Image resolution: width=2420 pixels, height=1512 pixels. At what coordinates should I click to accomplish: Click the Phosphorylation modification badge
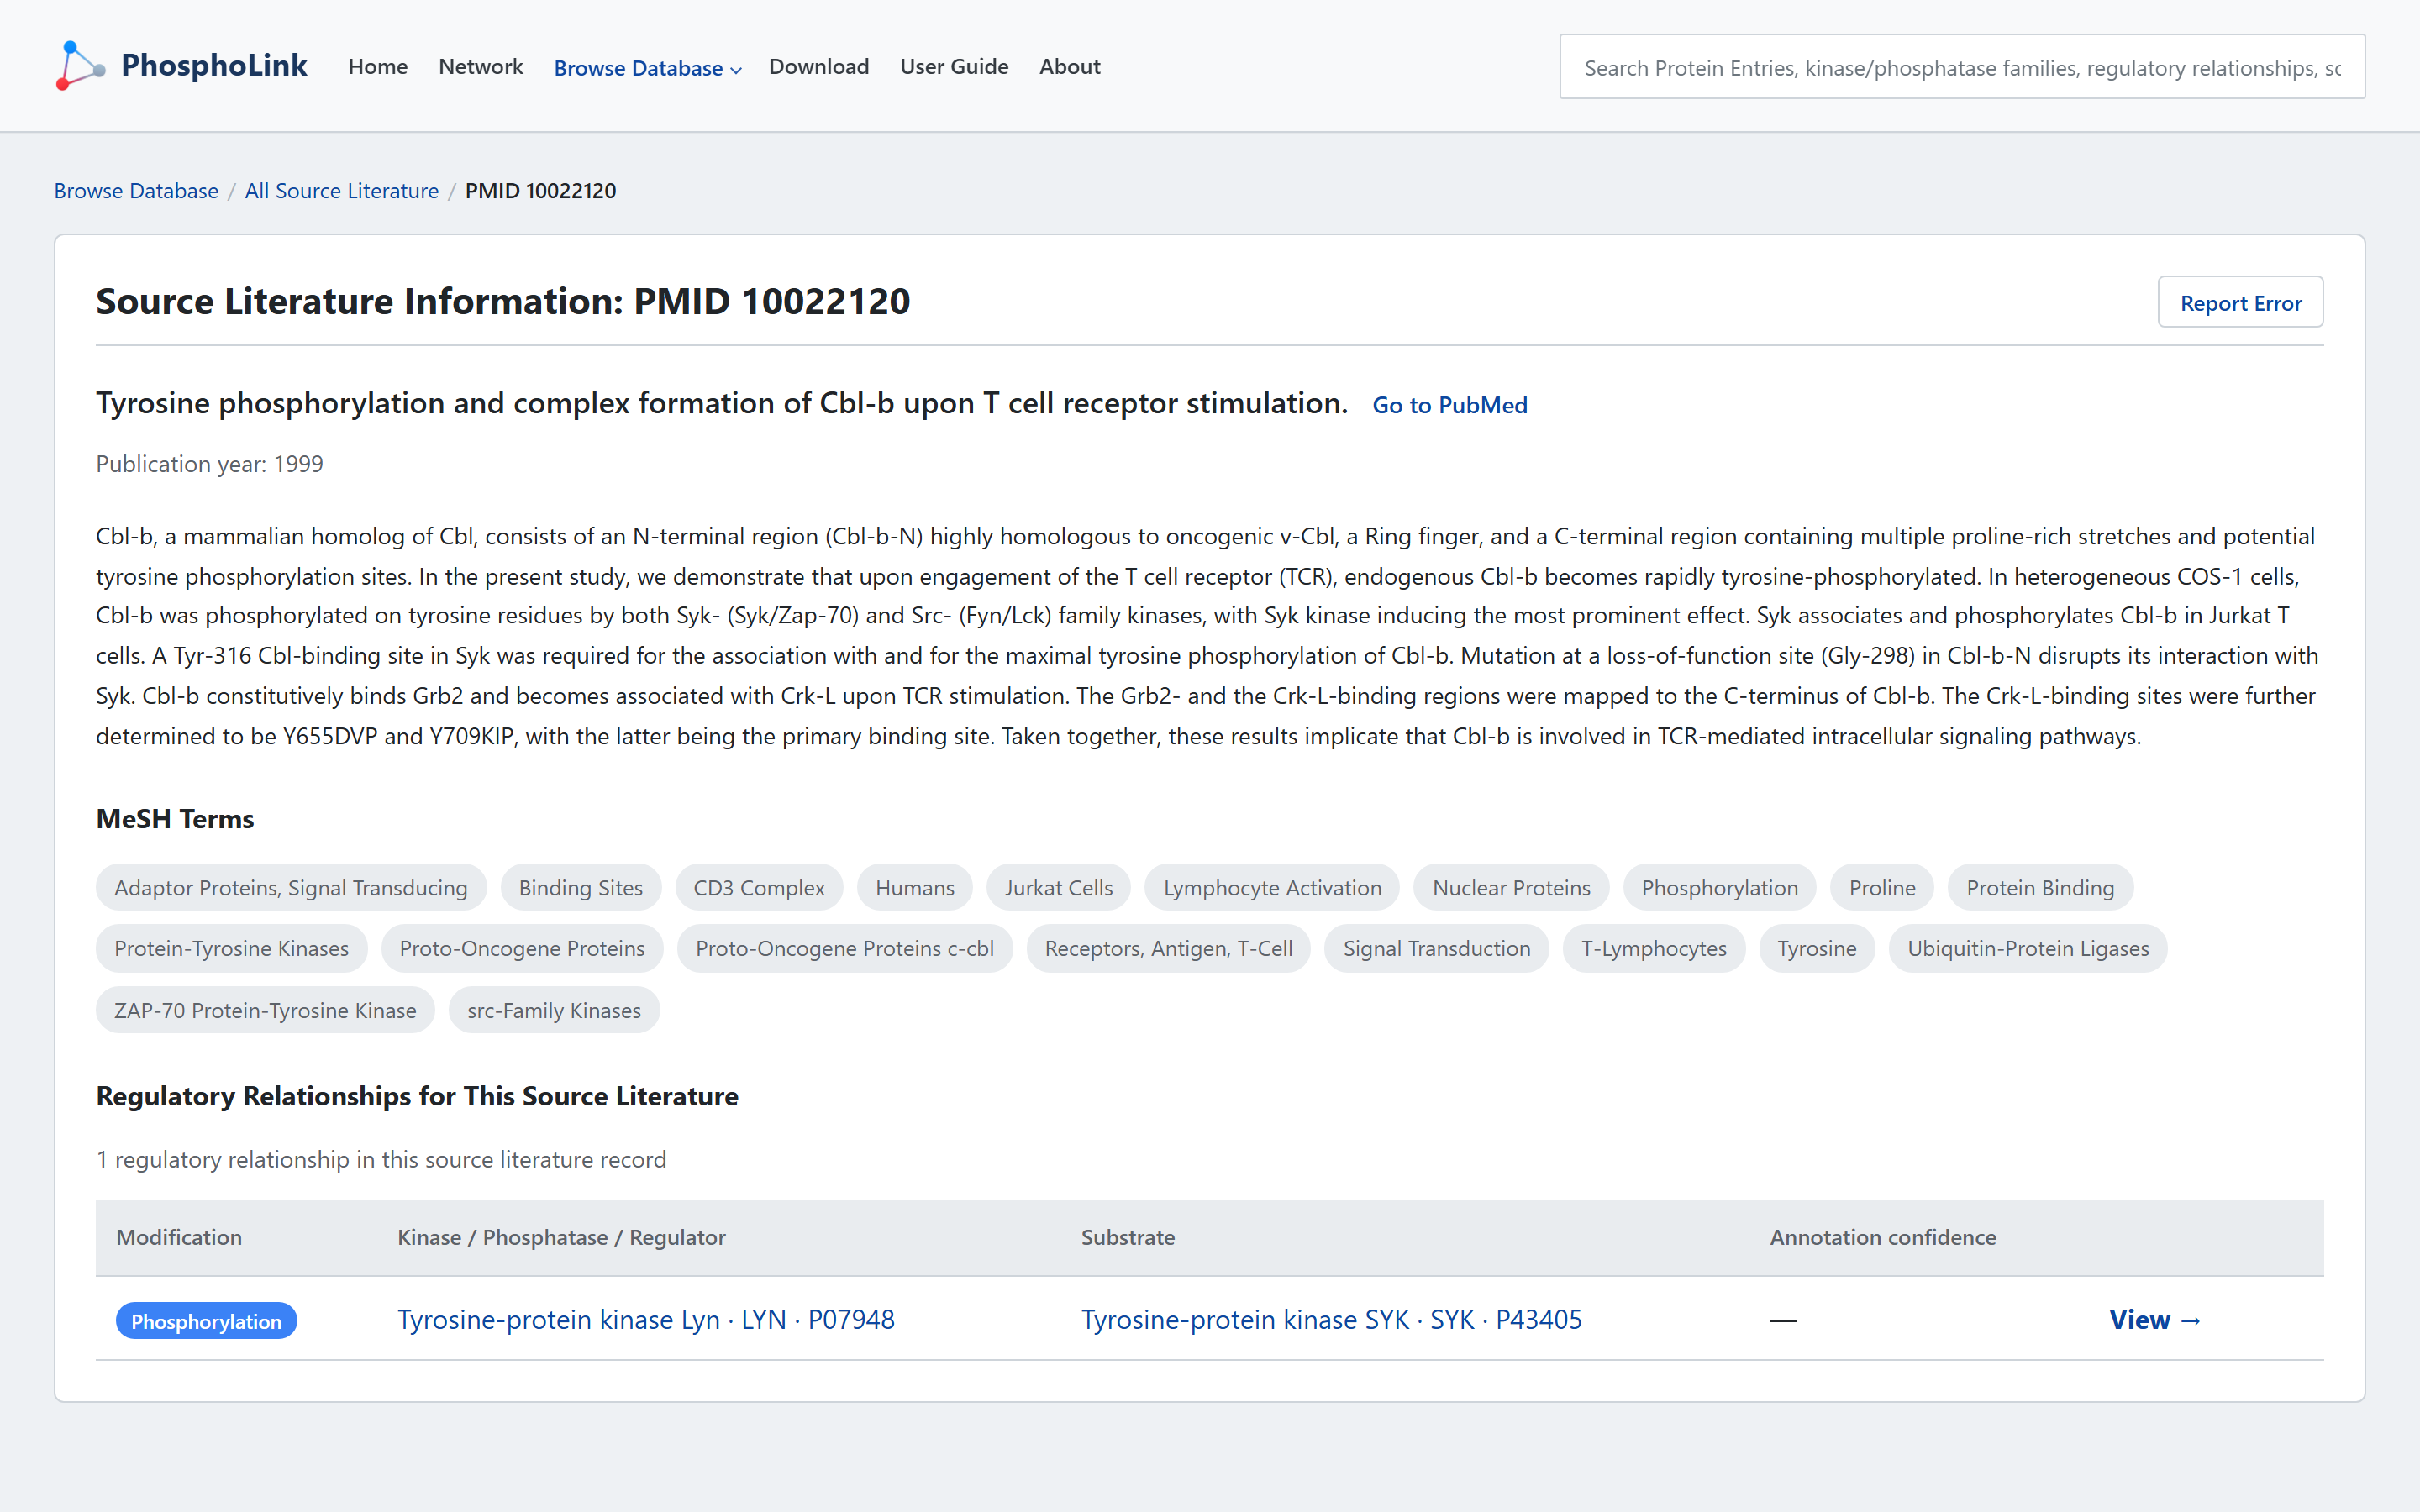206,1321
